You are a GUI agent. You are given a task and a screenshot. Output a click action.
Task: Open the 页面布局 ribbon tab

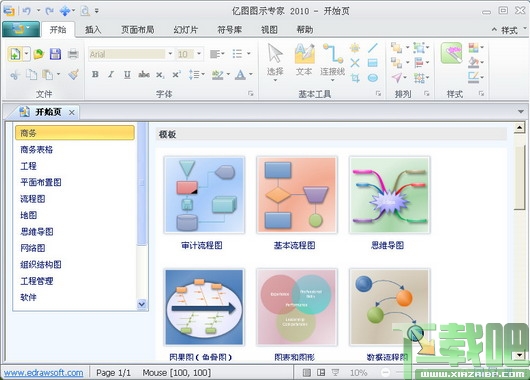[x=138, y=30]
